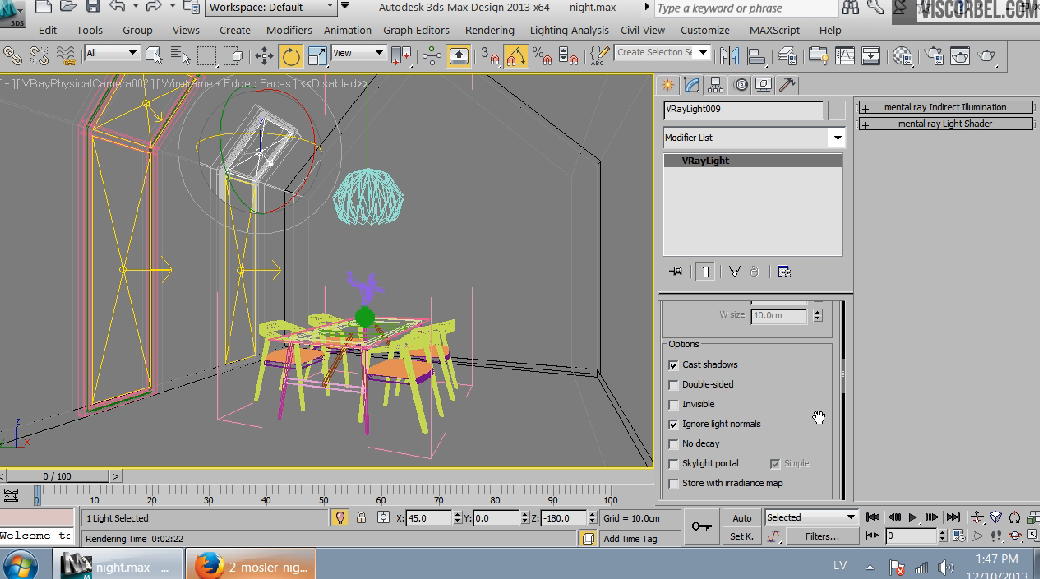Open the Create command panel tab
This screenshot has height=579, width=1040.
(668, 85)
